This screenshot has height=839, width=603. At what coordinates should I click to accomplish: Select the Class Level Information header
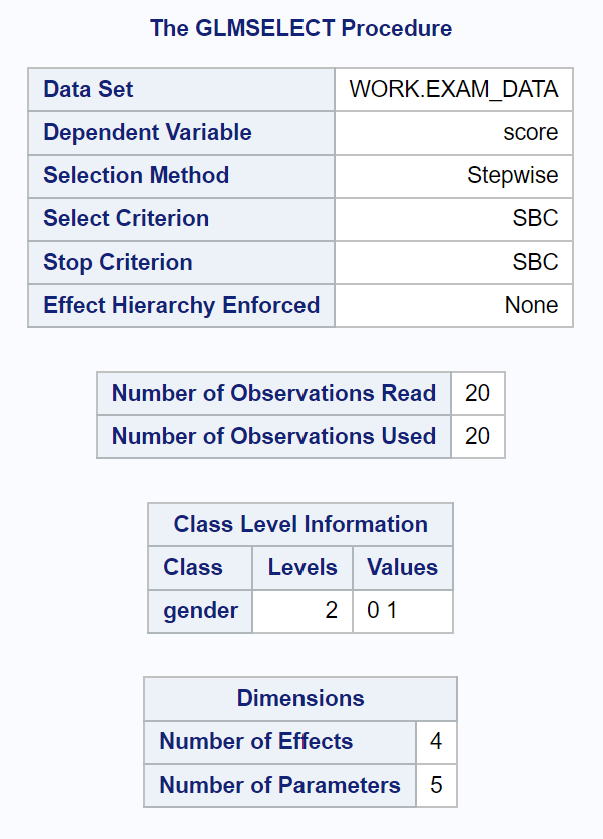pos(300,524)
